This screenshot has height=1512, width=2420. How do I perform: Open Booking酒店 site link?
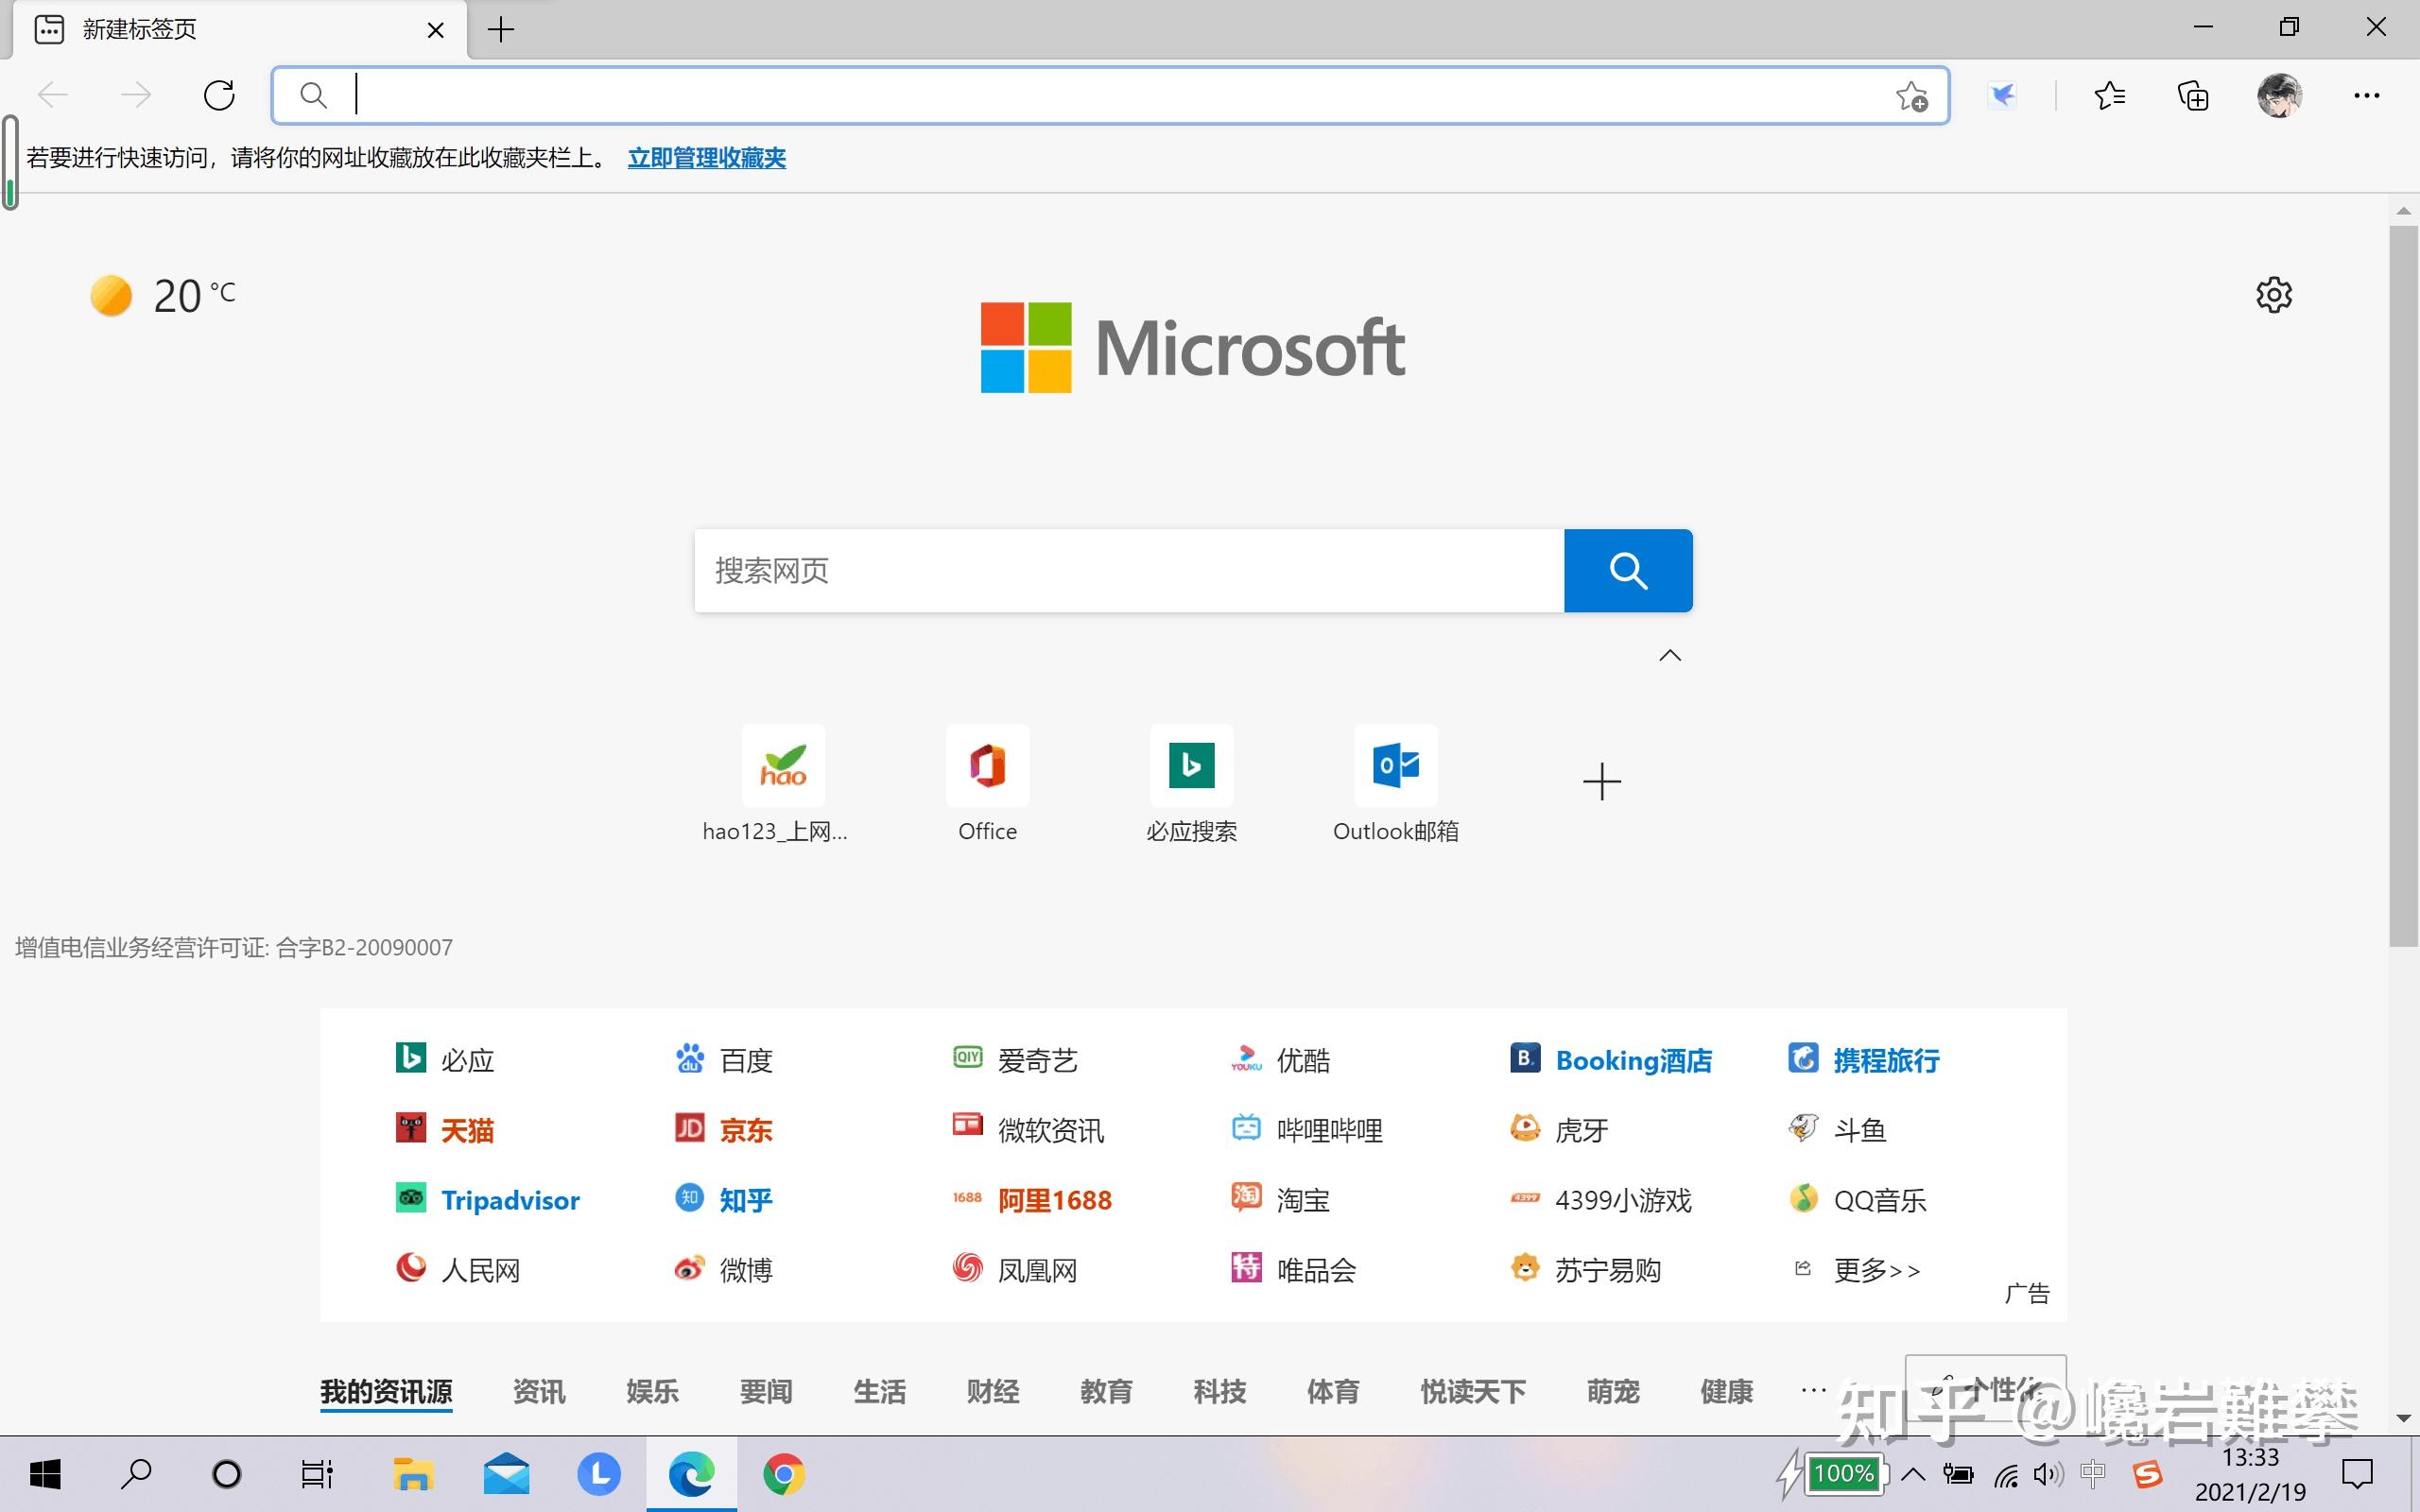coord(1611,1060)
